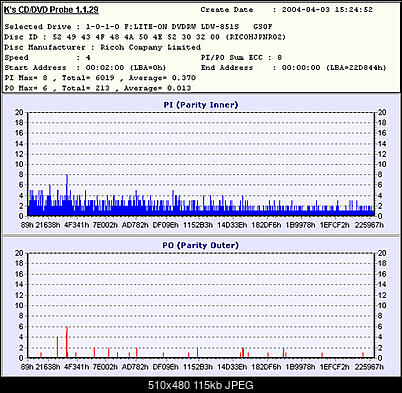Click the "PI (Parity Inner)" chart title
This screenshot has width=402, height=393.
click(x=201, y=105)
